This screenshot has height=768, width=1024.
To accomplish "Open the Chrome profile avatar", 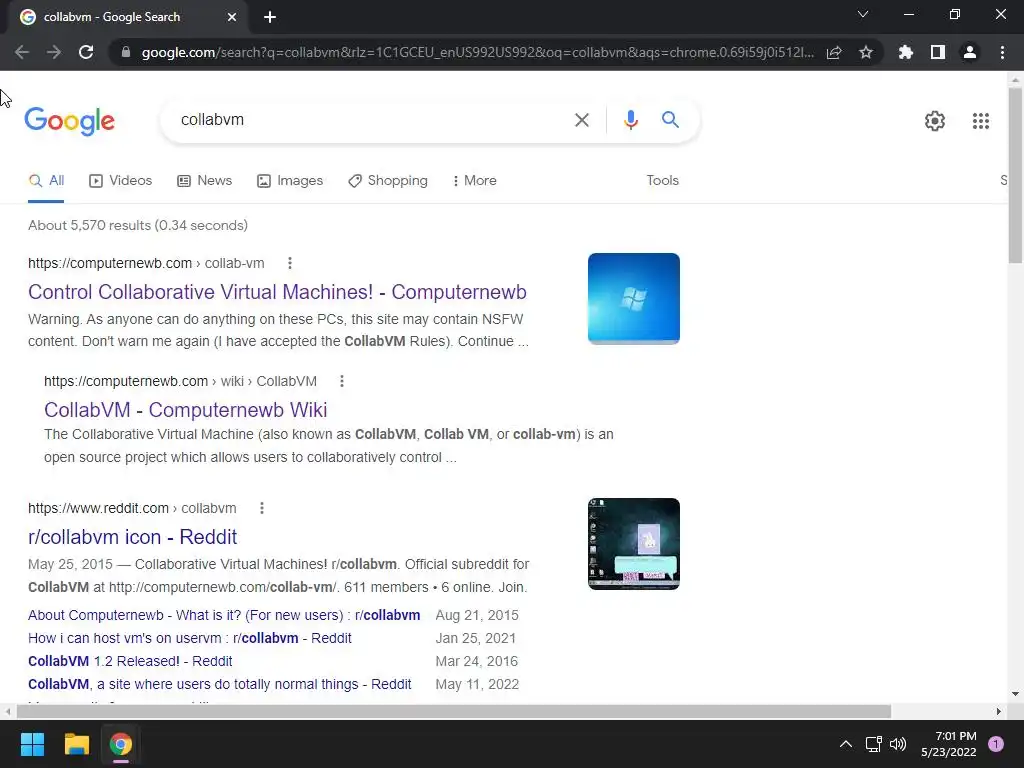I will tap(970, 52).
